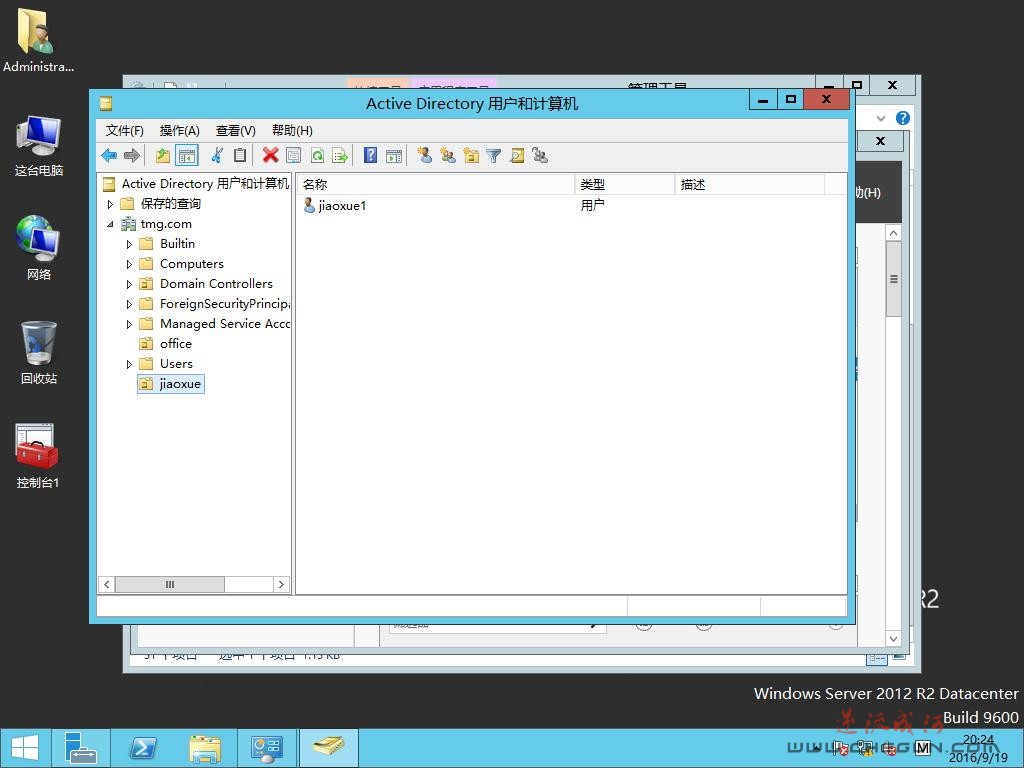
Task: Open the Administrator desktop folder icon
Action: click(38, 40)
